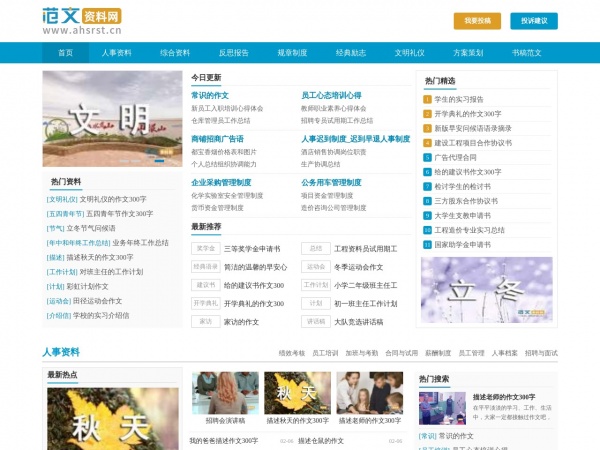Image resolution: width=600 pixels, height=450 pixels.
Task: Click the 文明 banner slideshow image
Action: point(112,121)
